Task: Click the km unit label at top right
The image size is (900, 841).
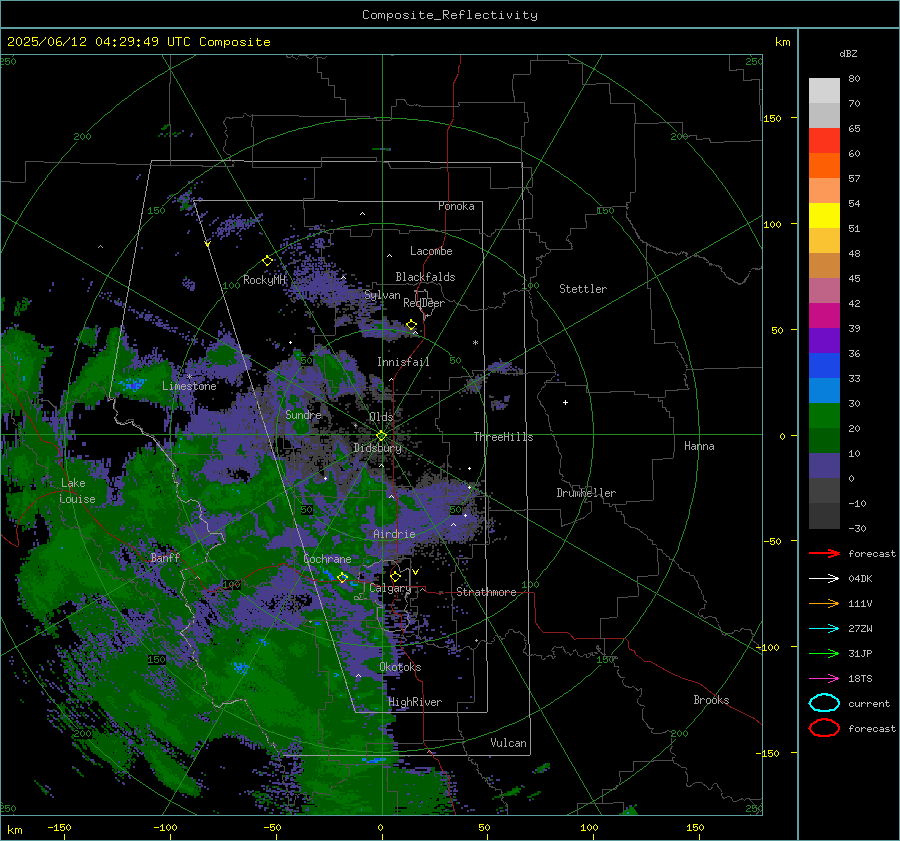Action: 782,42
